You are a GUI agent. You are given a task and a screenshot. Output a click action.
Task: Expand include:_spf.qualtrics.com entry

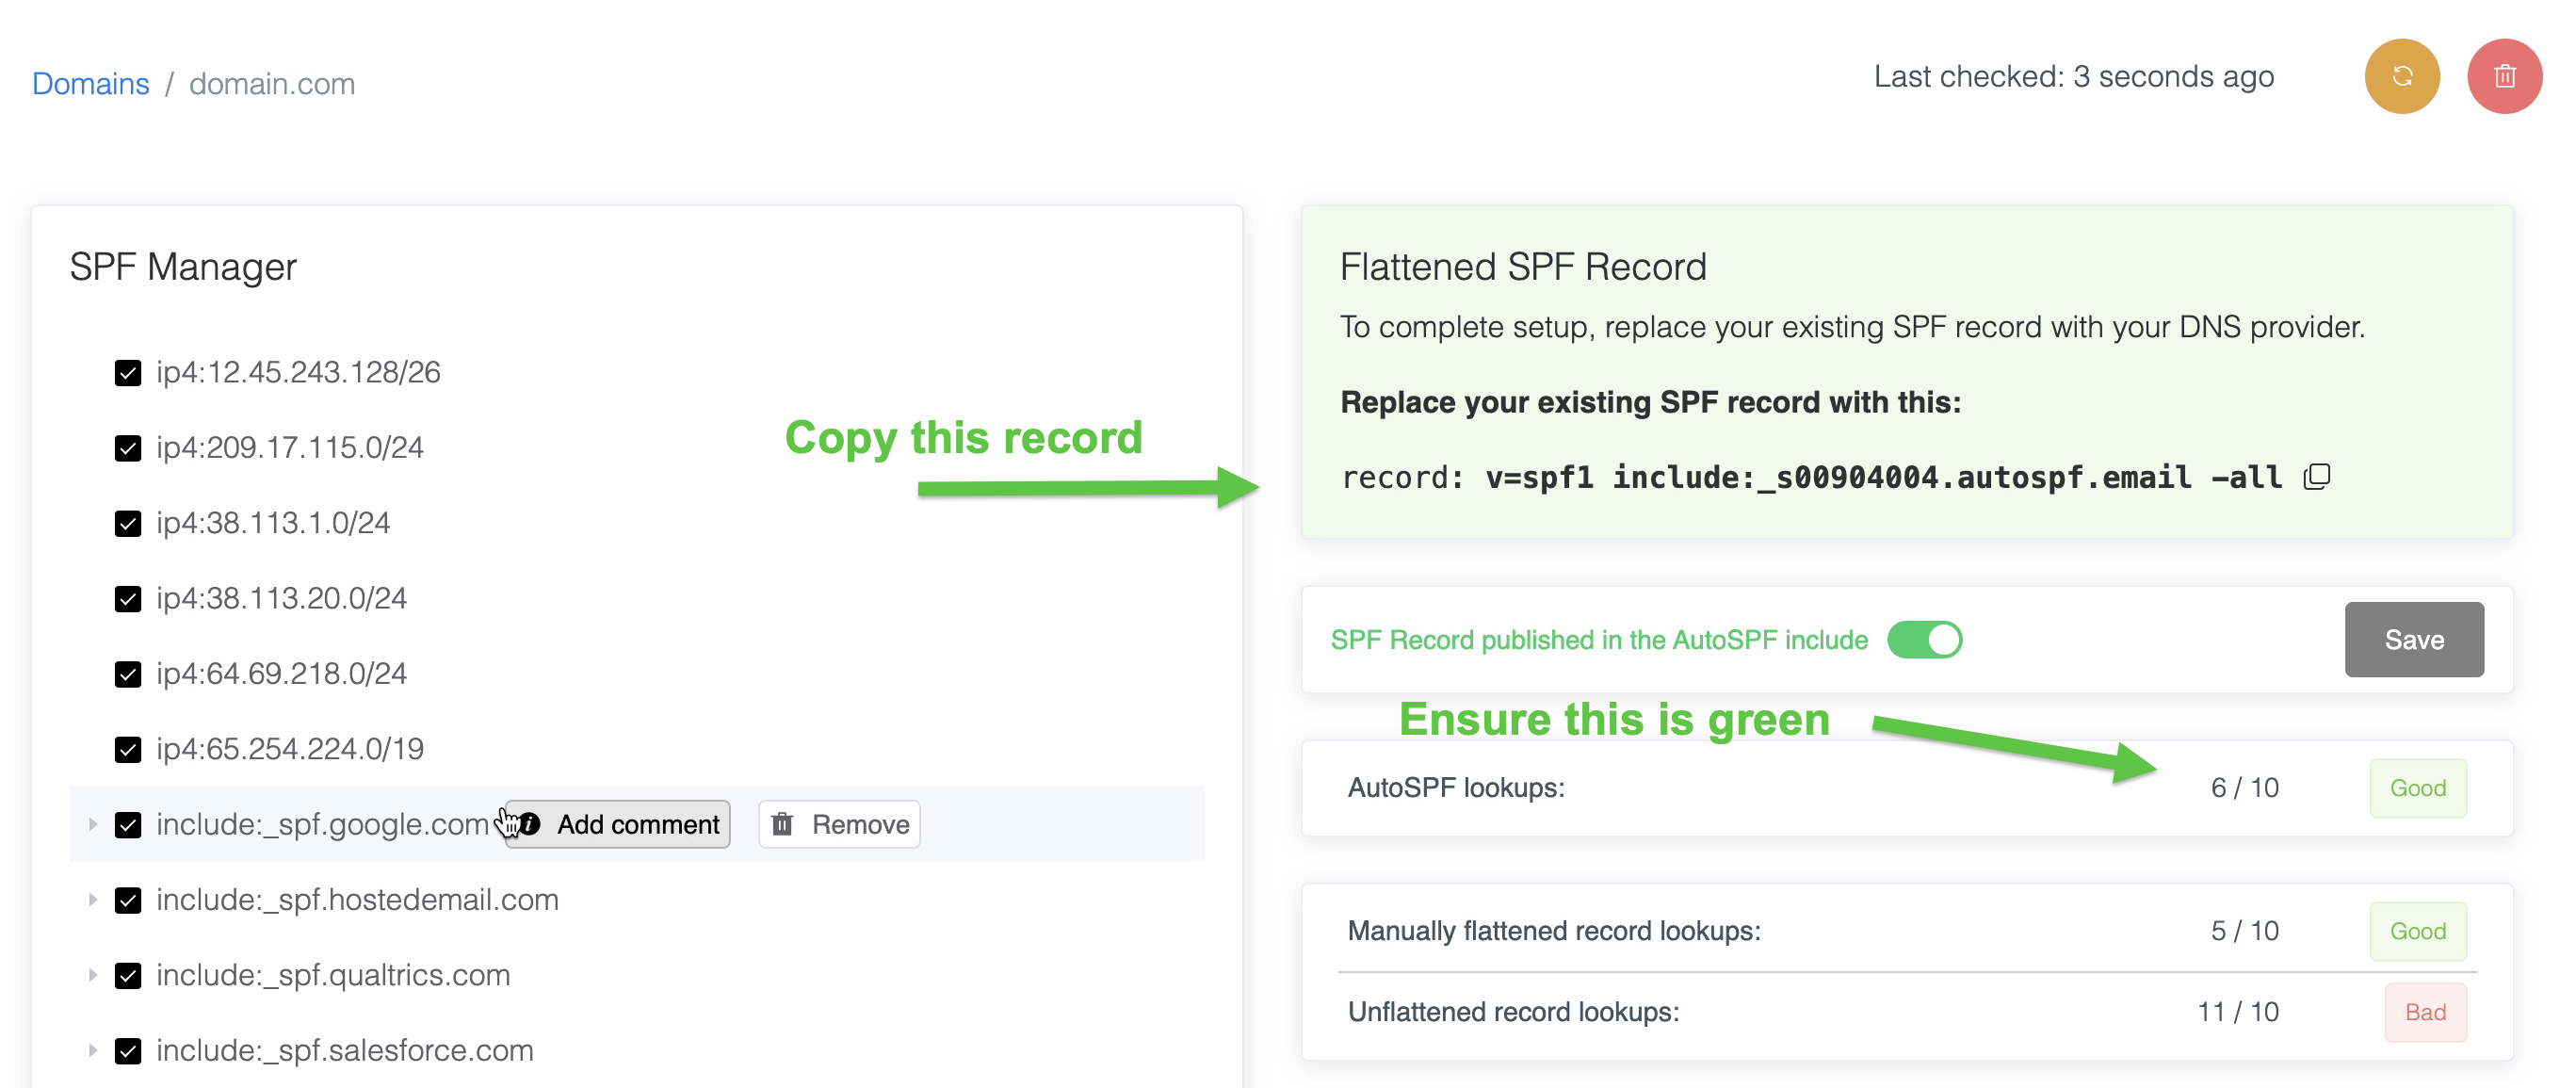pyautogui.click(x=93, y=975)
